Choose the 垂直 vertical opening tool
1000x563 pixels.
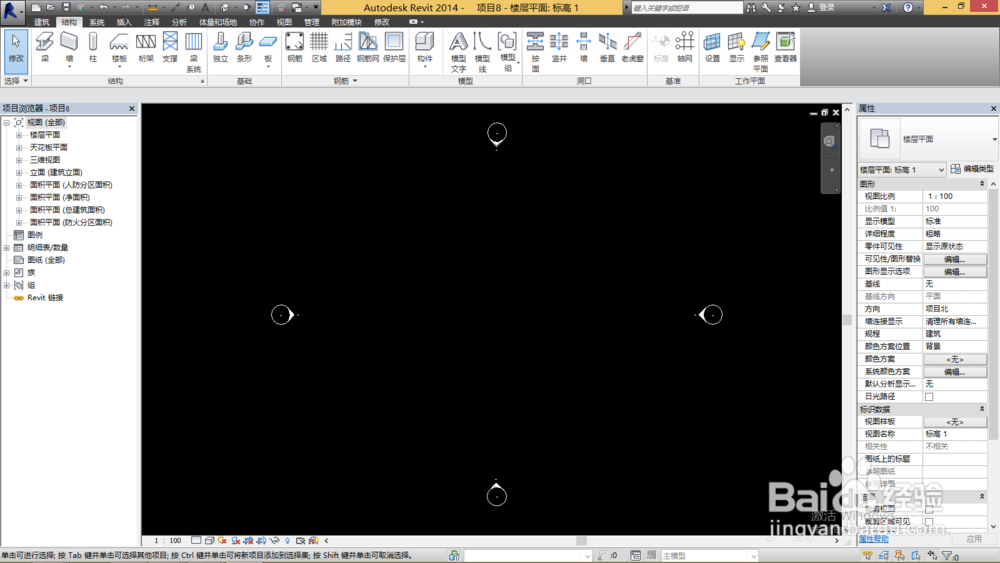(607, 47)
